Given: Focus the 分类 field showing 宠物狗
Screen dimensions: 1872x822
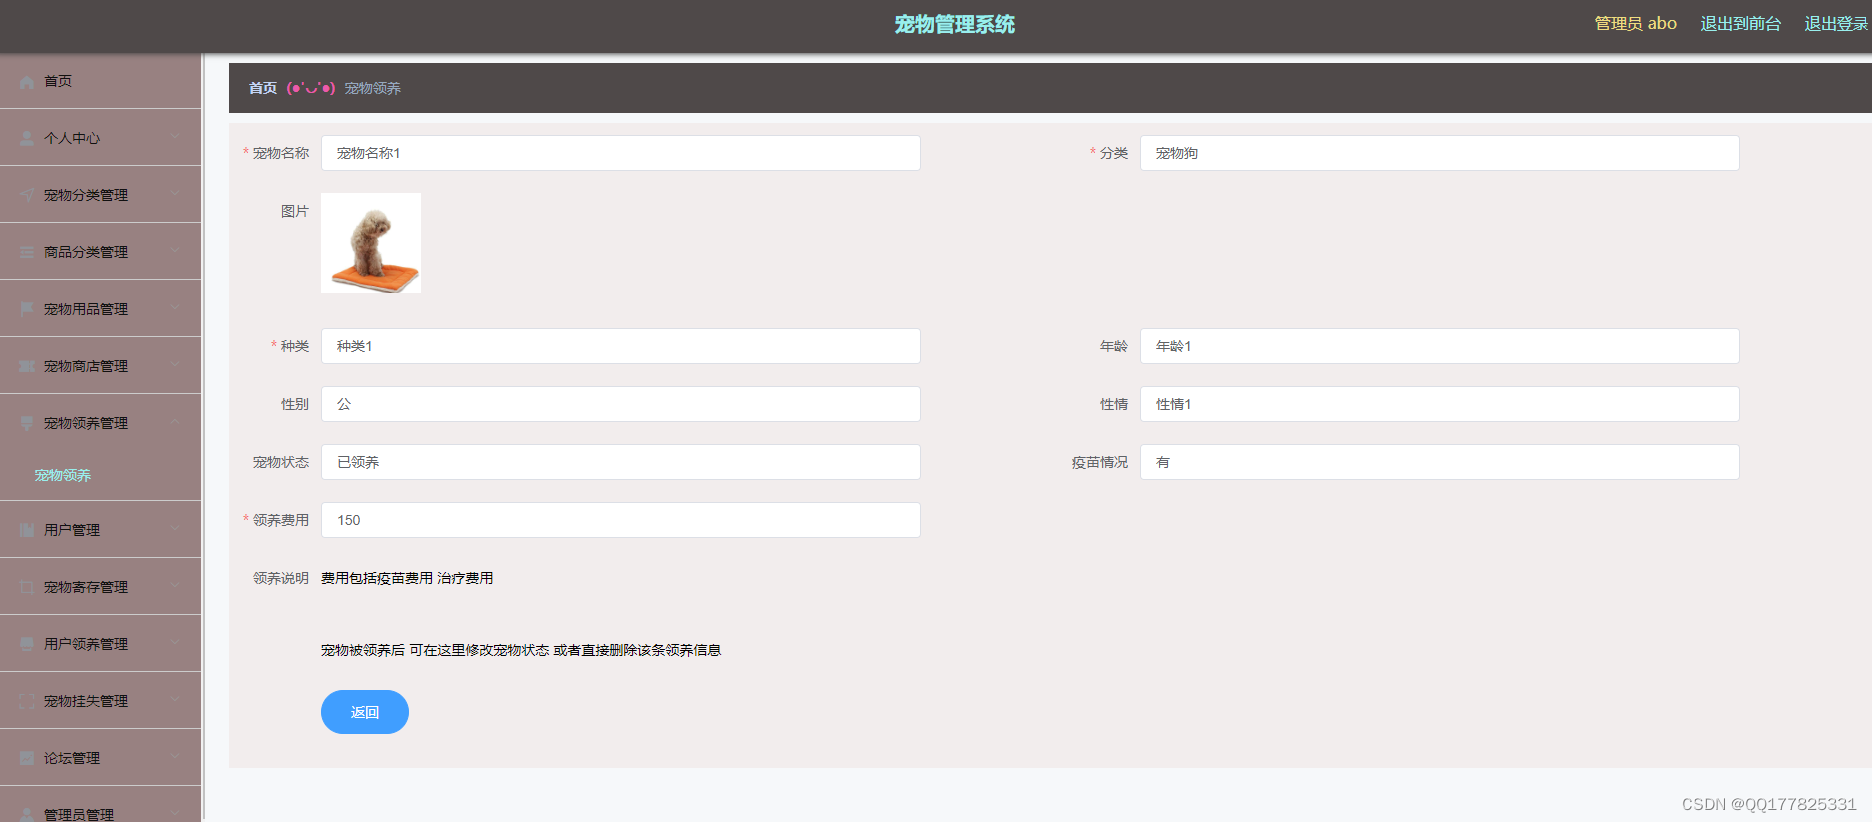Looking at the screenshot, I should click(x=1440, y=153).
